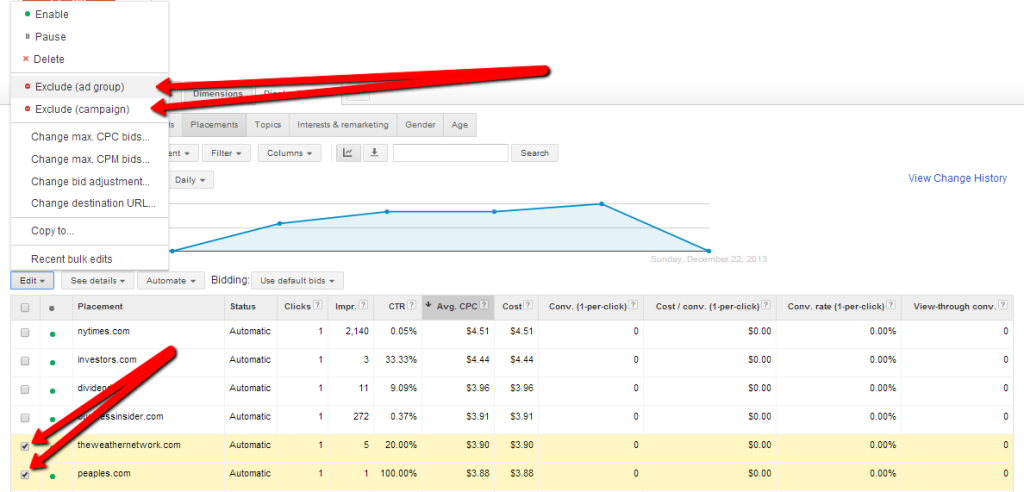This screenshot has height=492, width=1024.
Task: Click help icon beside View-through conv. header
Action: click(1003, 306)
